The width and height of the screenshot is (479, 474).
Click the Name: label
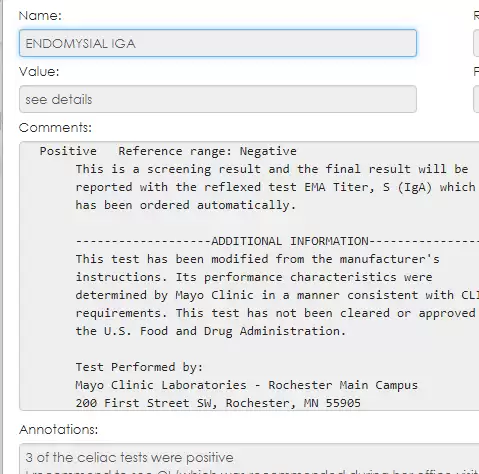(x=40, y=16)
